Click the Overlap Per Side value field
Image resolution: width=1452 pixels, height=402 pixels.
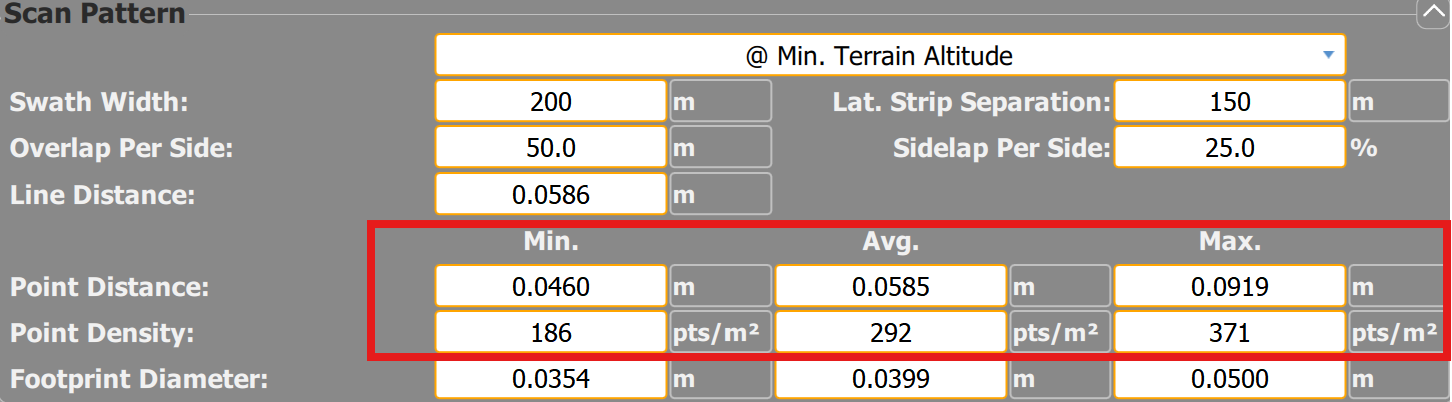[x=550, y=148]
